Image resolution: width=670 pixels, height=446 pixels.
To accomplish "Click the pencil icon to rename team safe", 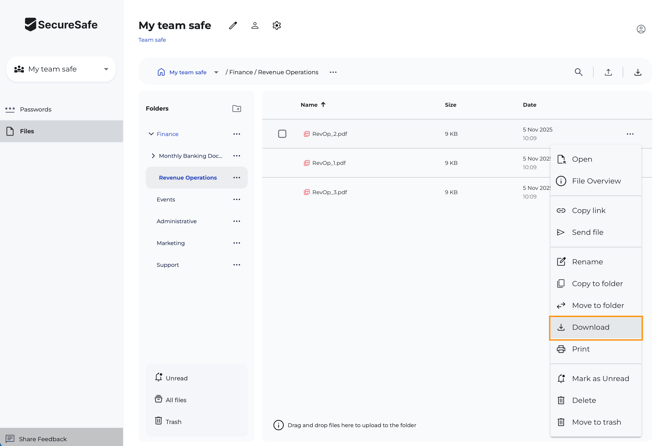I will point(233,26).
